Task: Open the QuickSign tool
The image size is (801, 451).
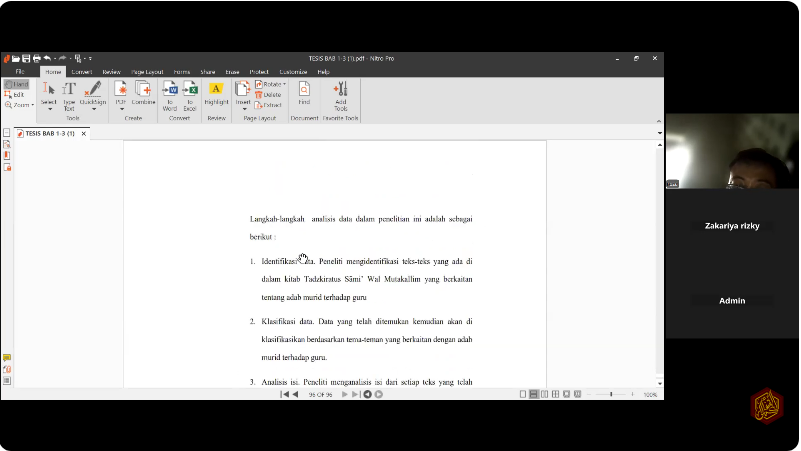Action: coord(93,95)
